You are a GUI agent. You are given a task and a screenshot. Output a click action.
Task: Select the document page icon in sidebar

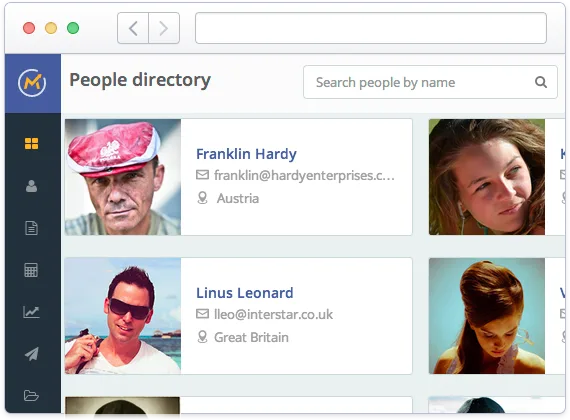[31, 228]
